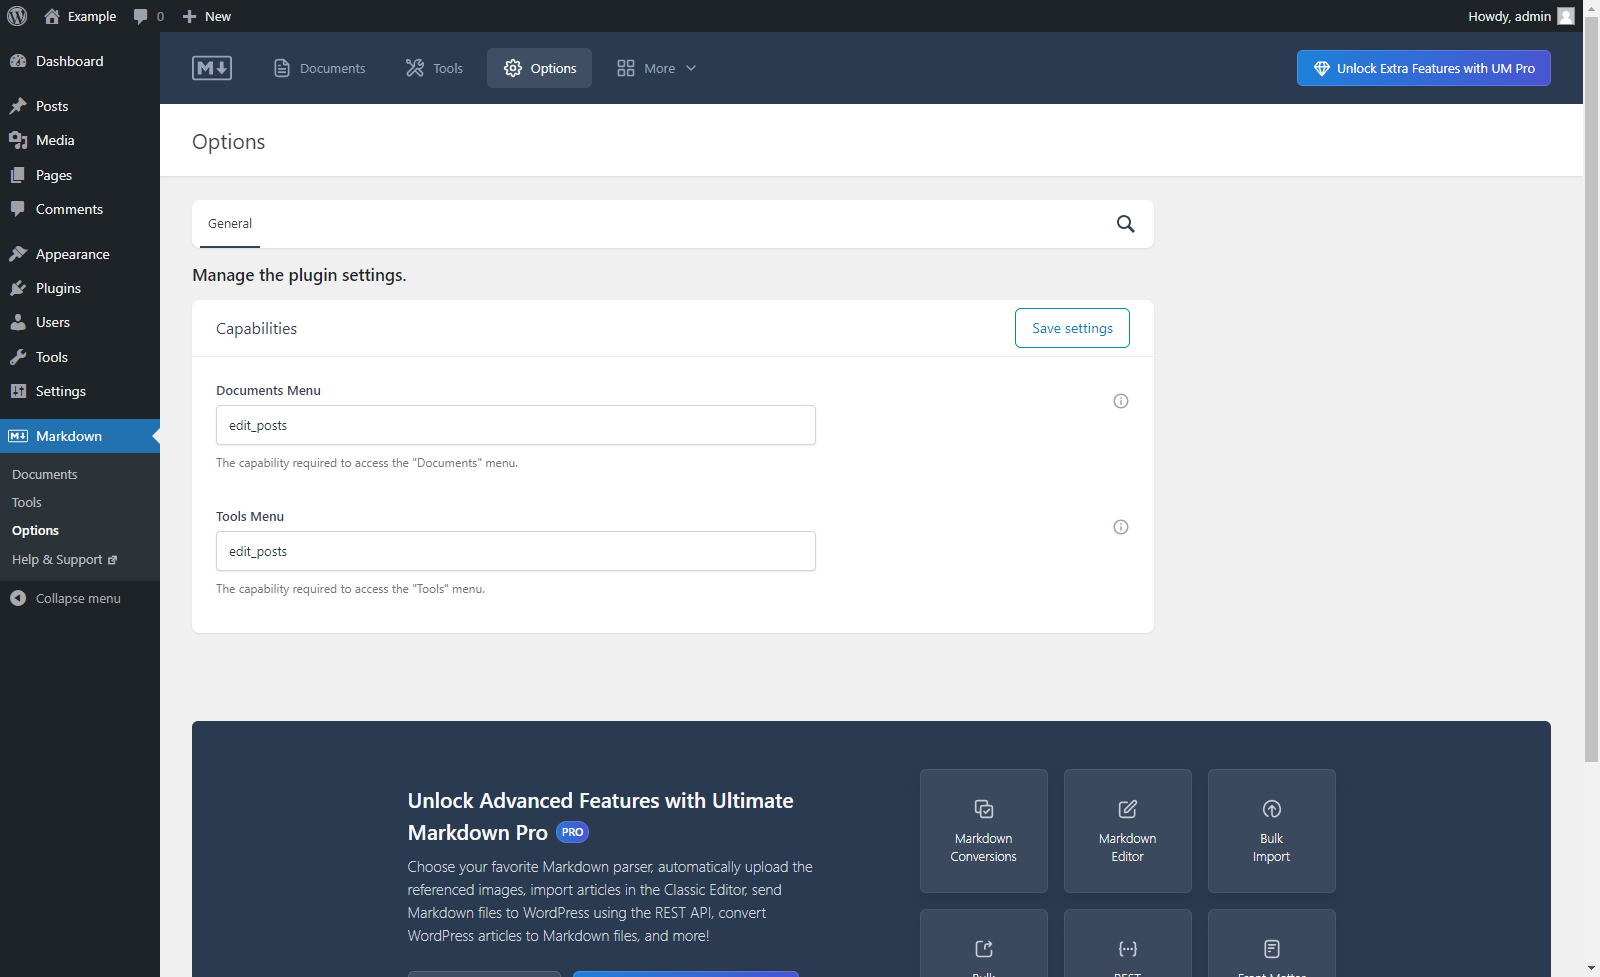The image size is (1600, 977).
Task: Open the Tools tab in plugin header
Action: (434, 68)
